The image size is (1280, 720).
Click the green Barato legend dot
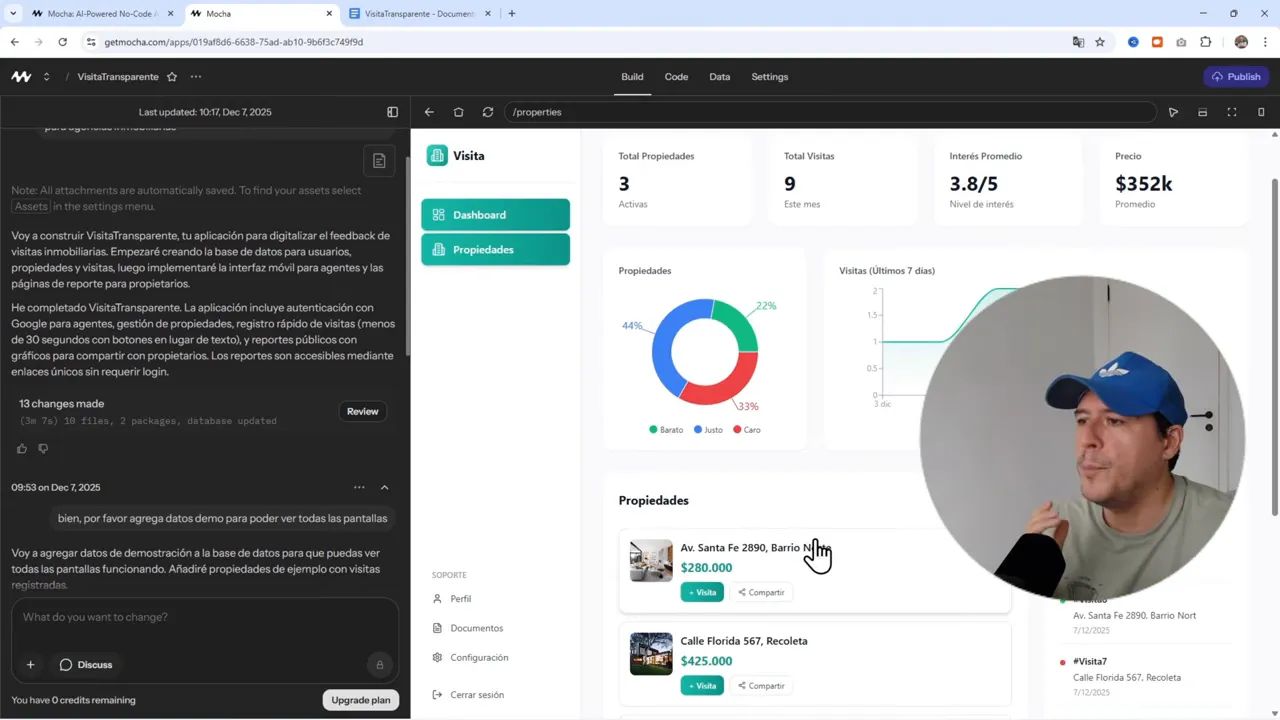click(x=652, y=429)
